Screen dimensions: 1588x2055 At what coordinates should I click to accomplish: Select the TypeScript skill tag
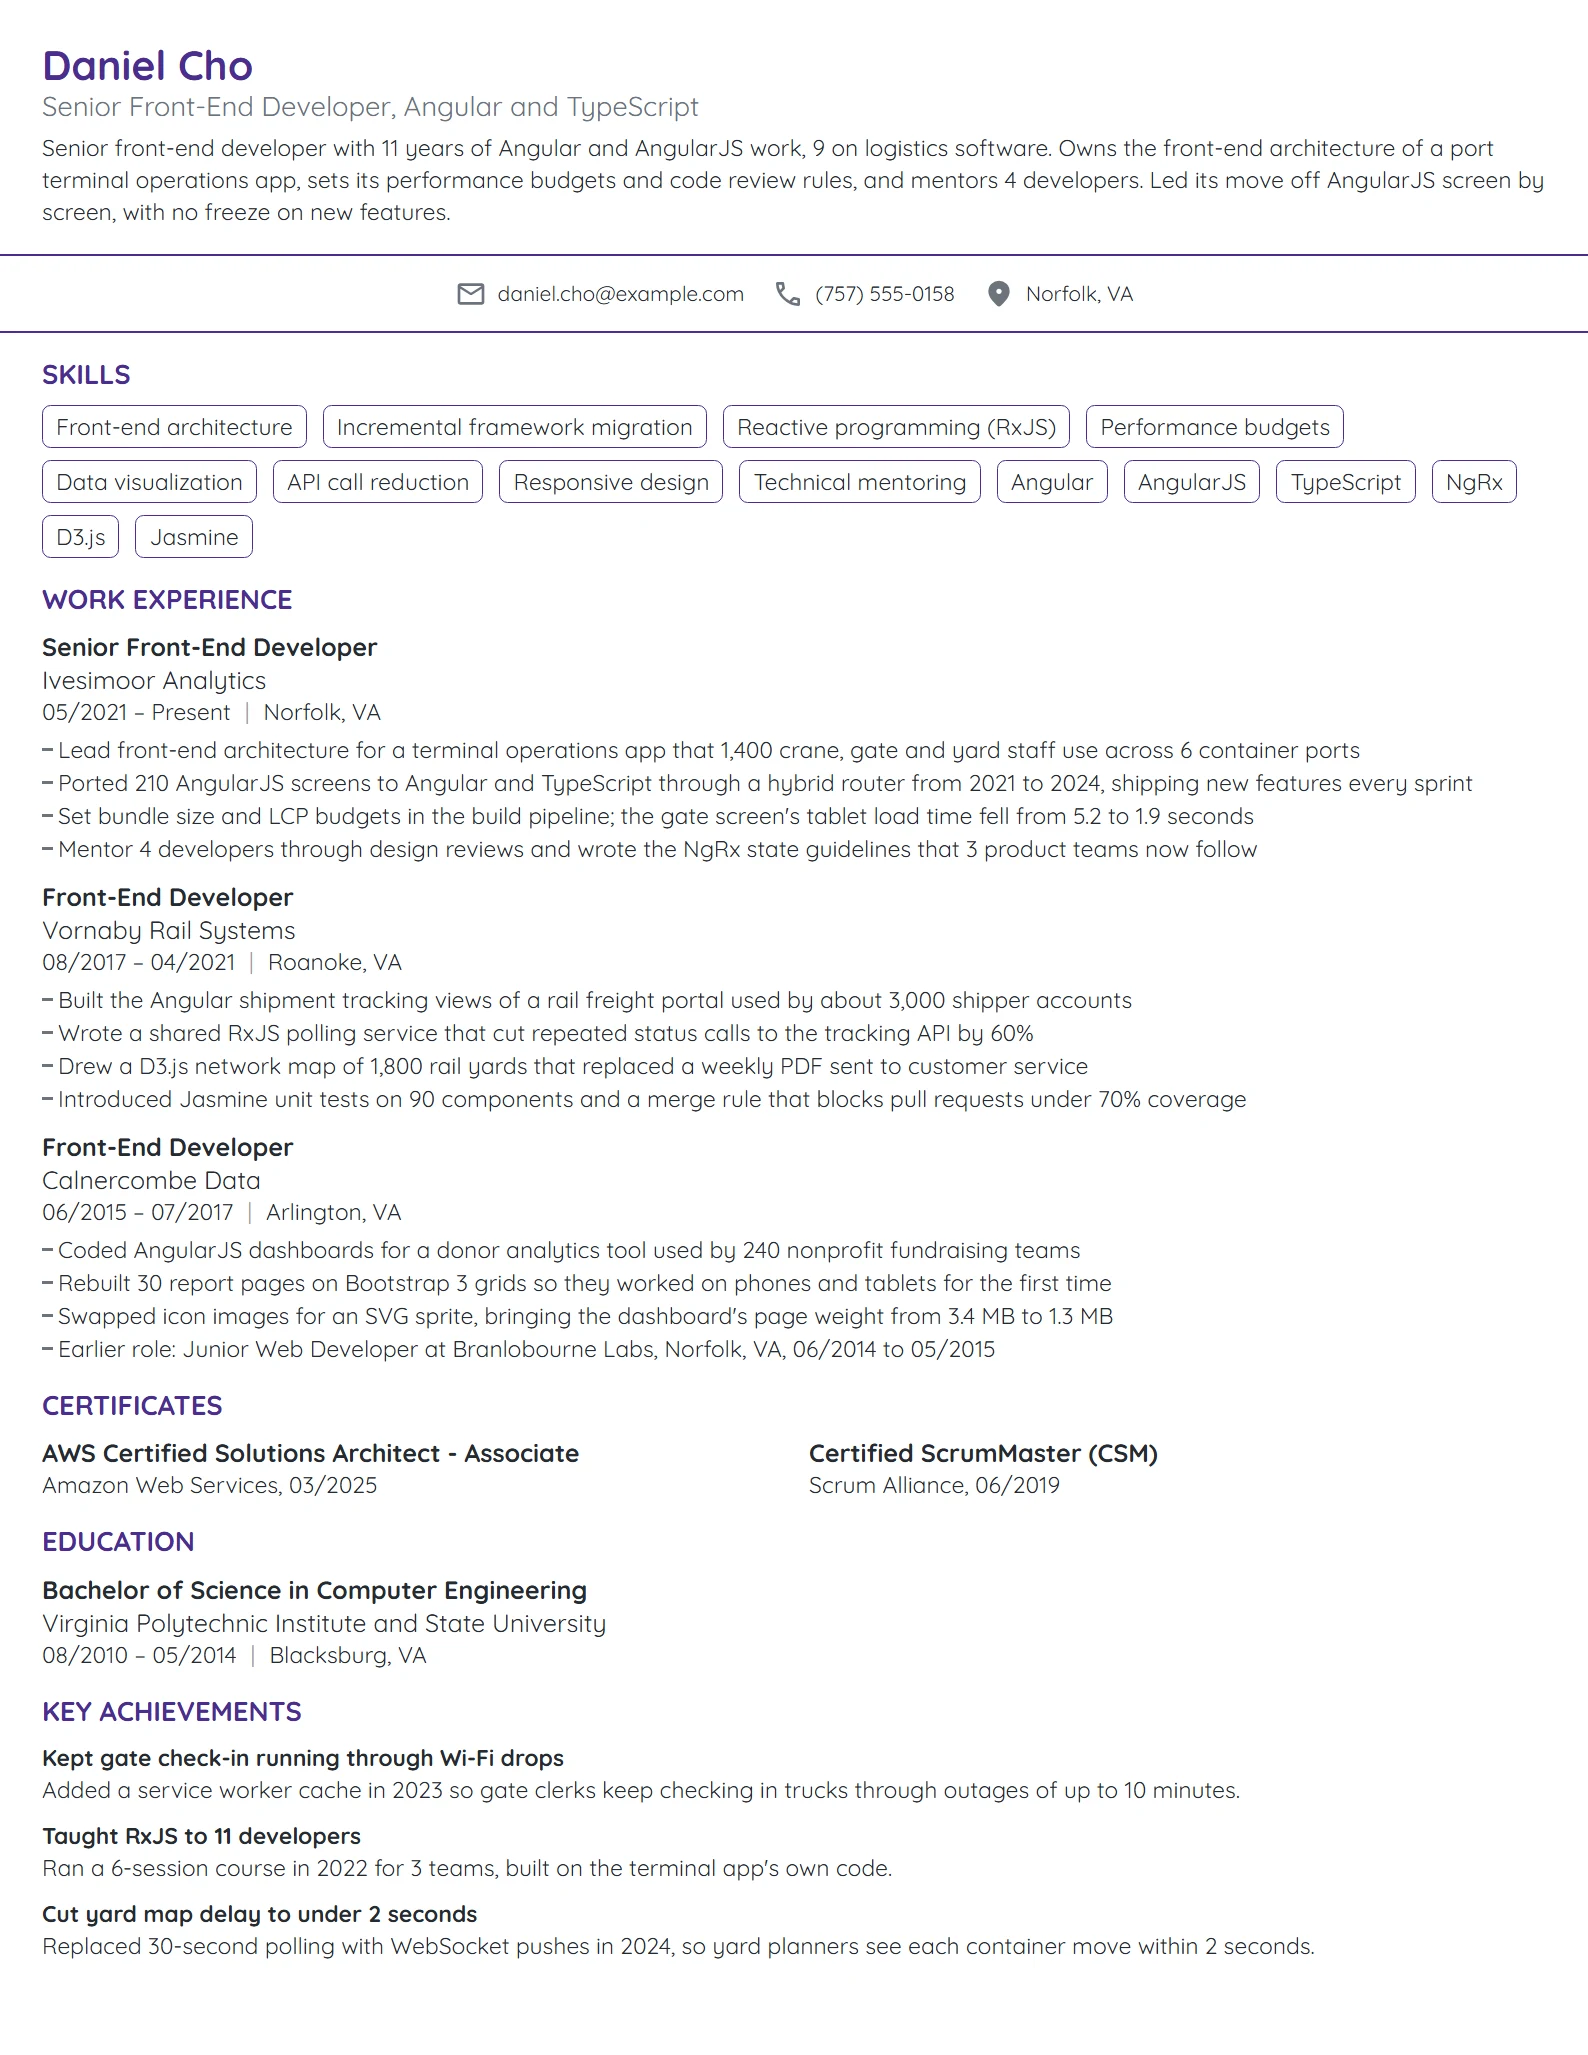click(1346, 482)
